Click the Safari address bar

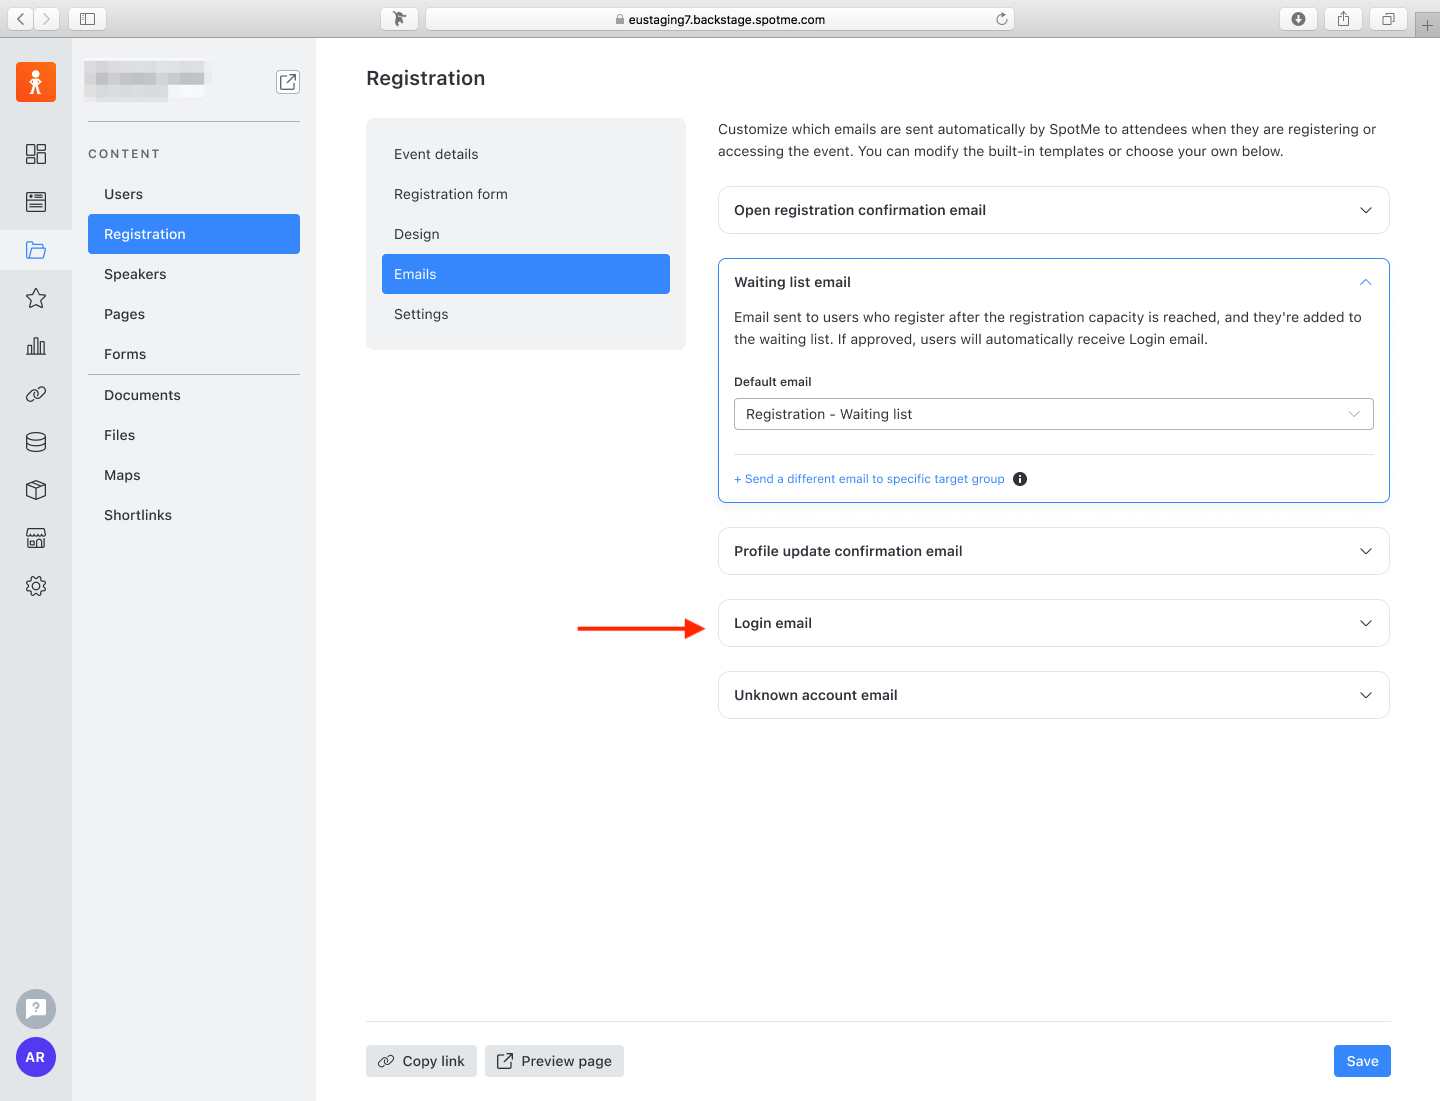(x=720, y=19)
